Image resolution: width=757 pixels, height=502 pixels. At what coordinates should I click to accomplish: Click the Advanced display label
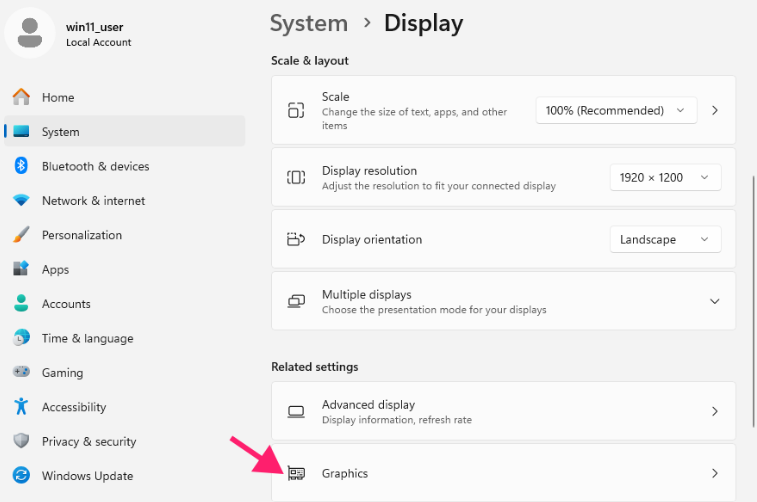368,404
